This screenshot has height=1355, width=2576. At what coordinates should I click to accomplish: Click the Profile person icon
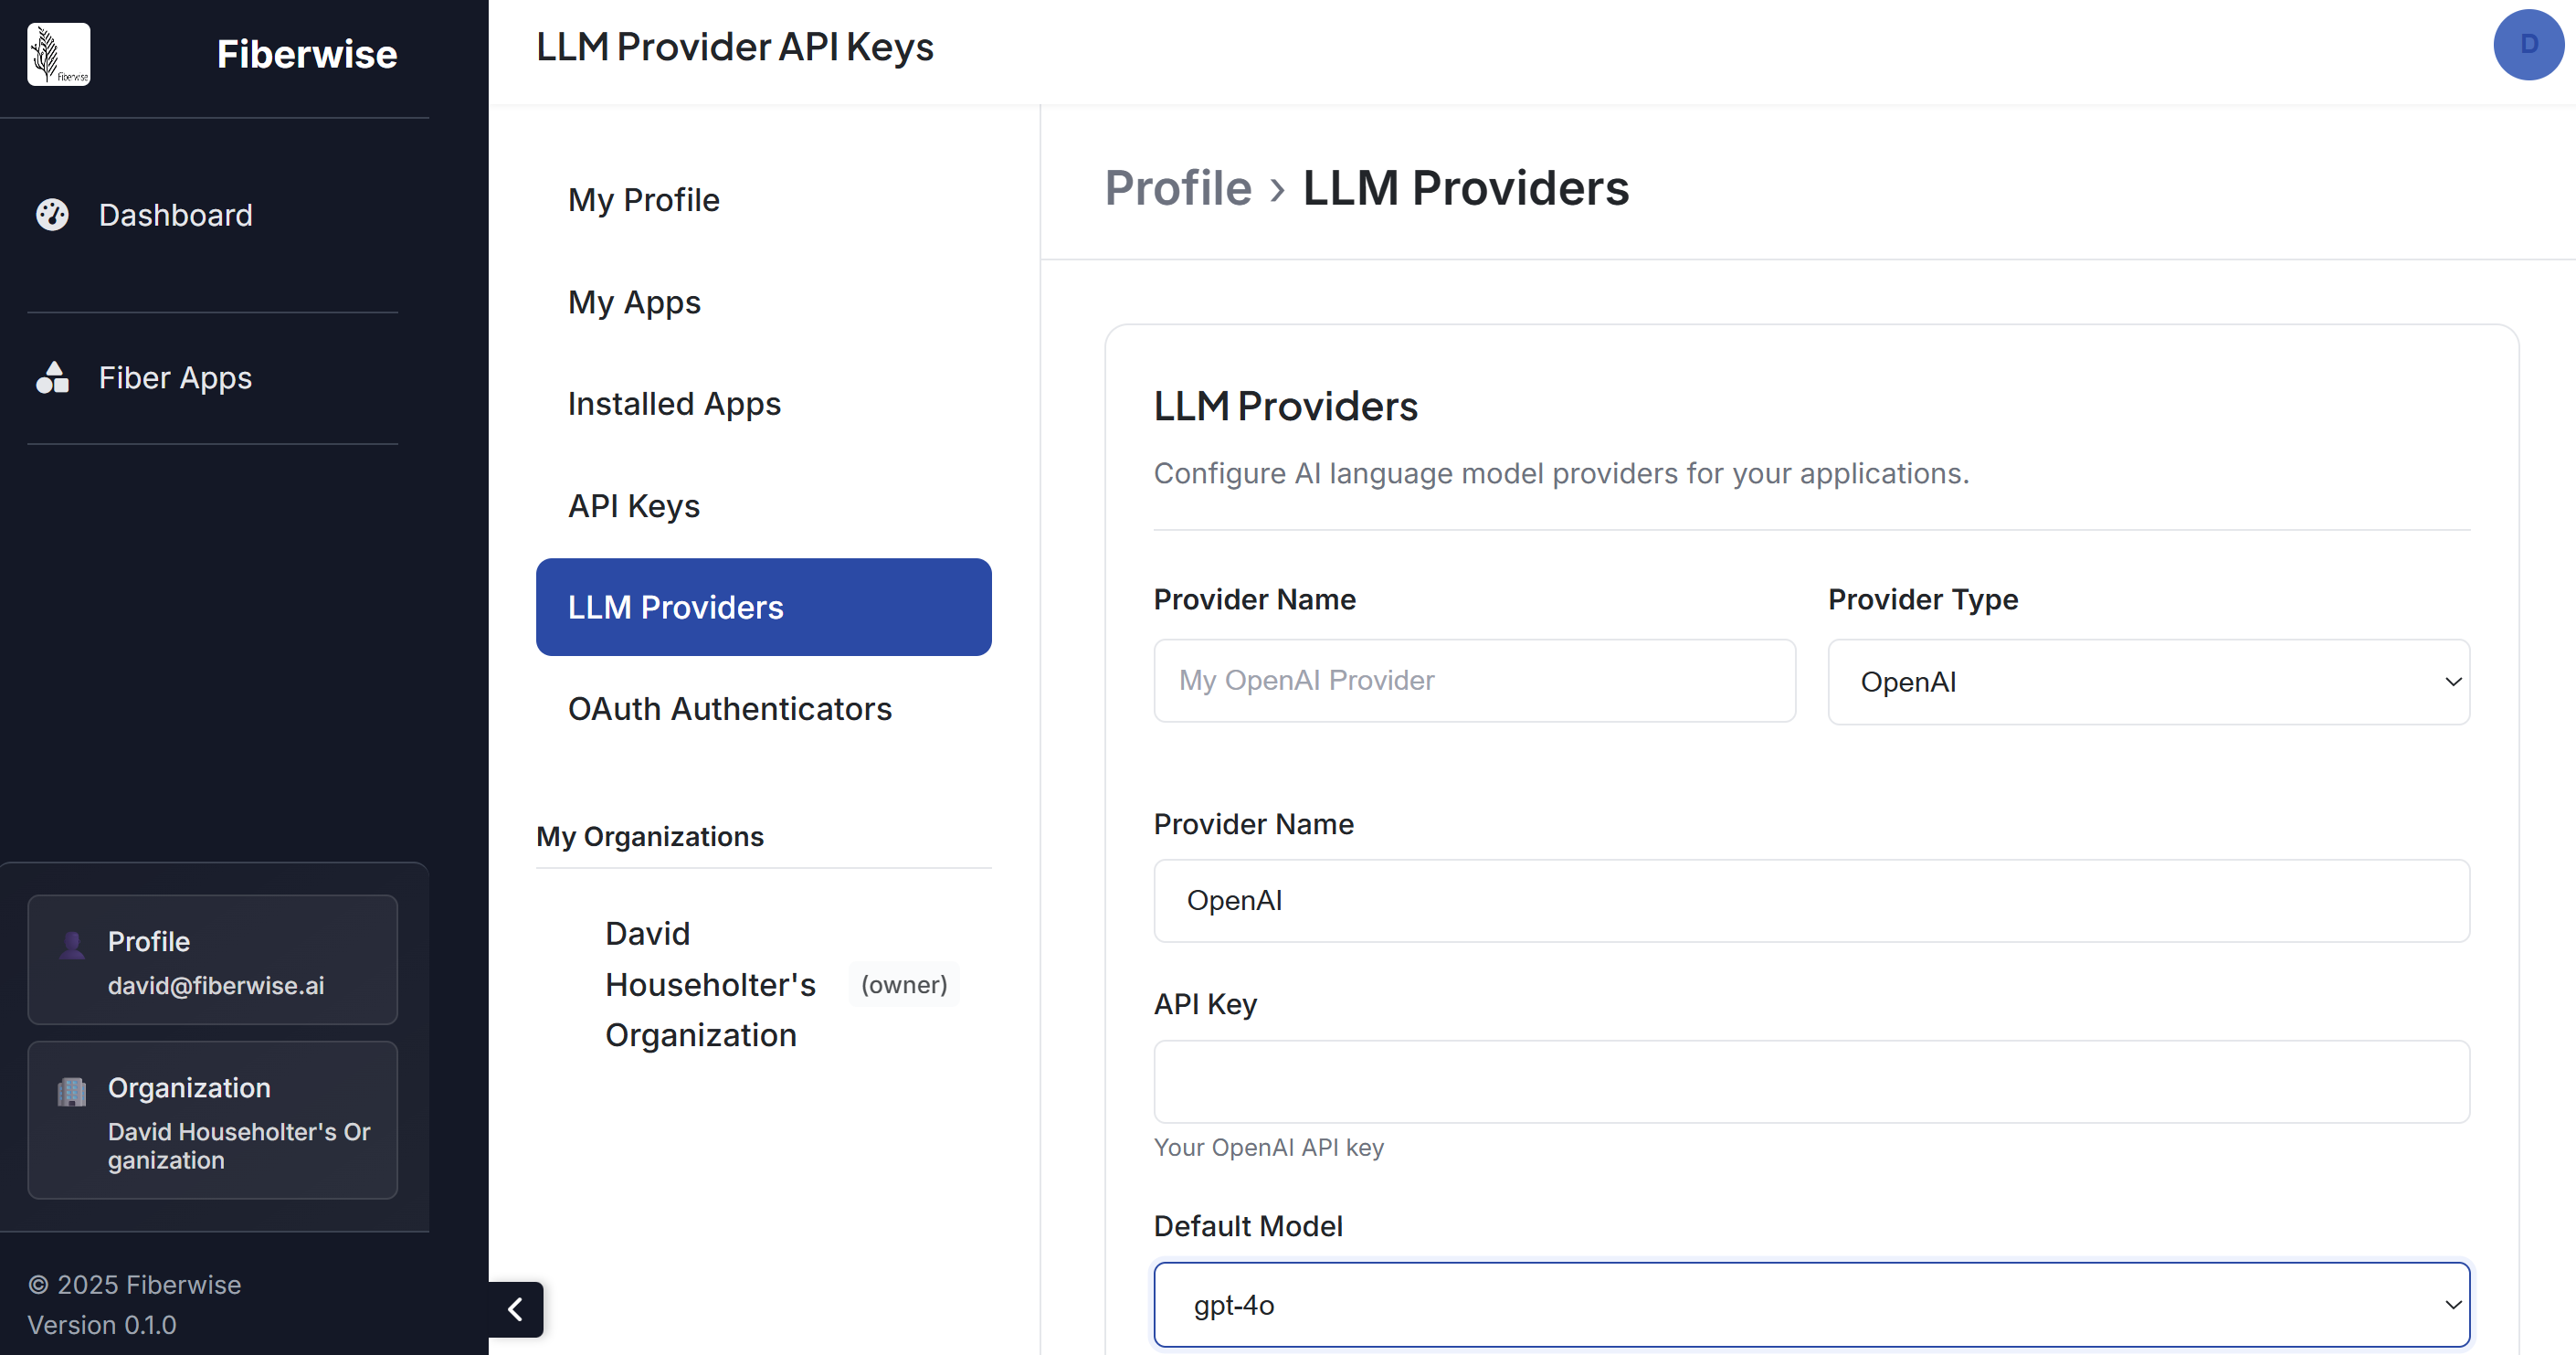pyautogui.click(x=72, y=944)
